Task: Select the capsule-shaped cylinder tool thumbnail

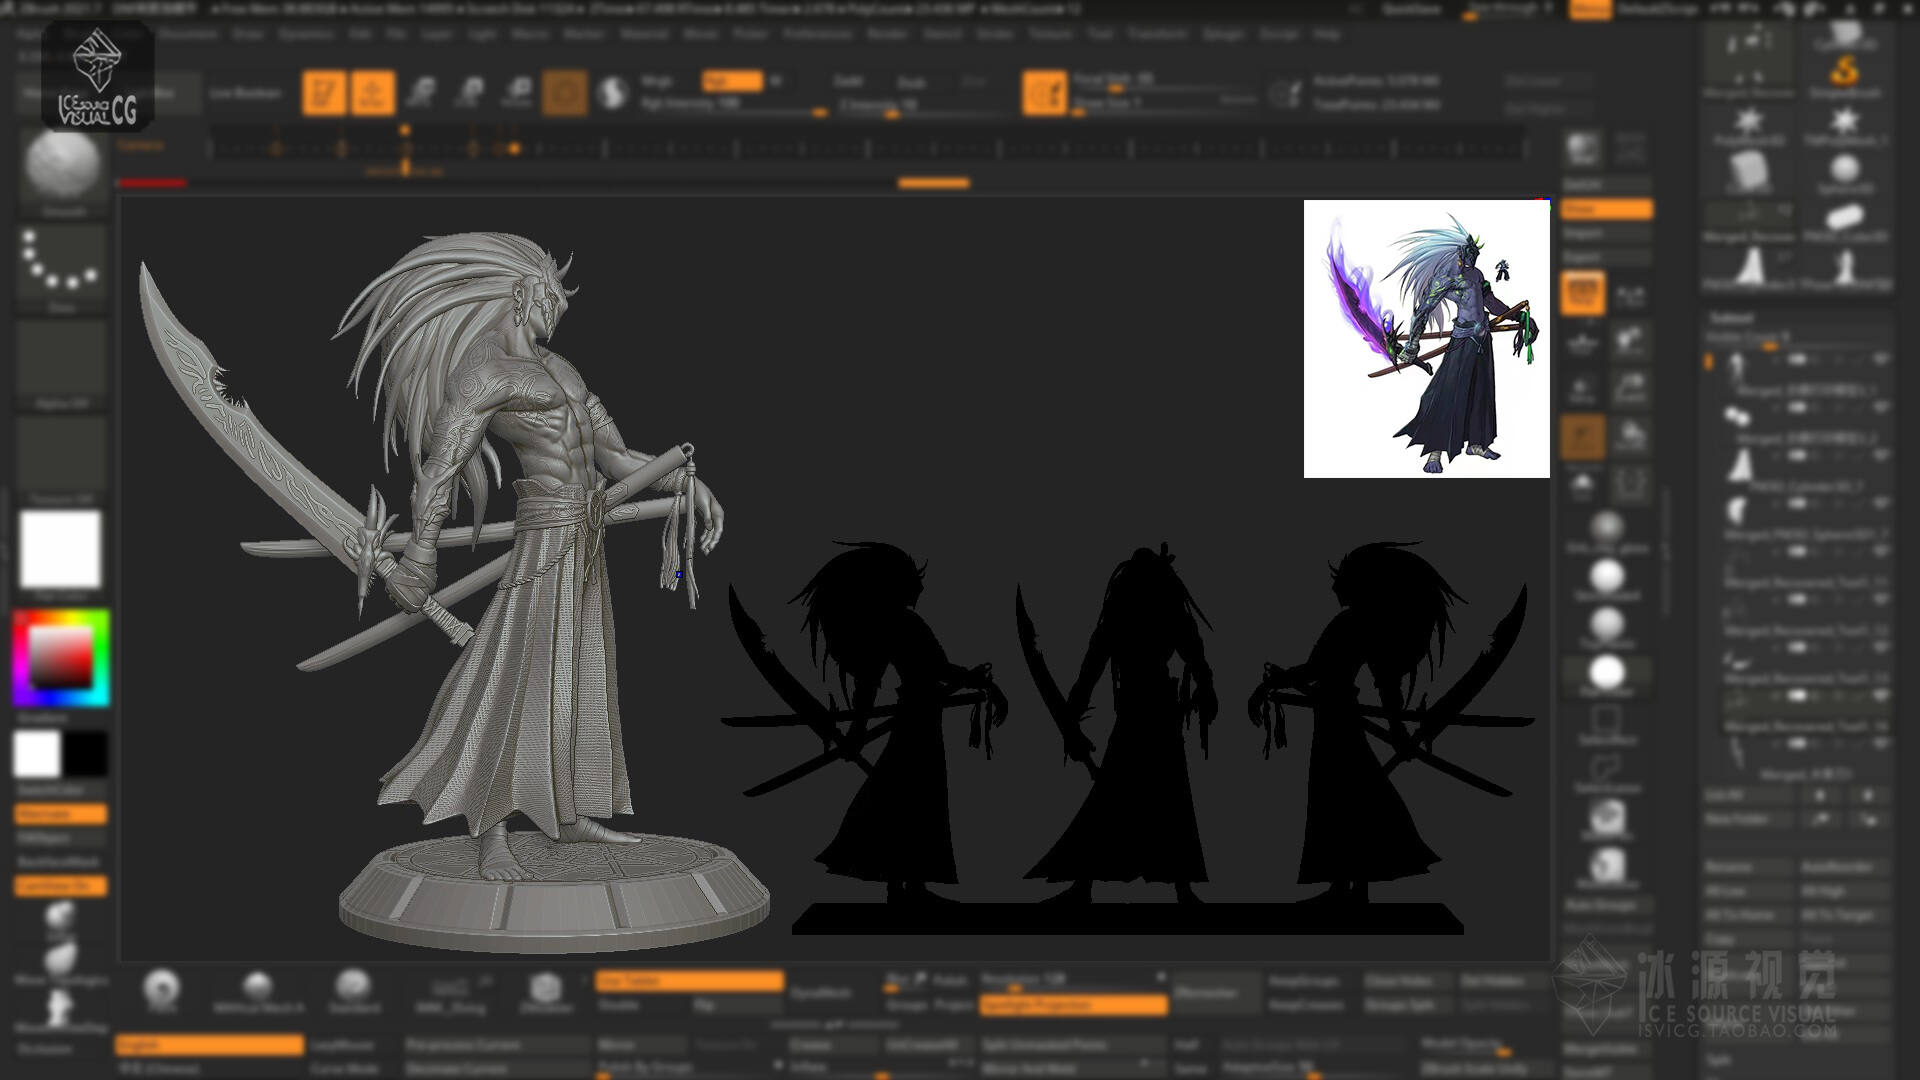Action: pos(1845,220)
